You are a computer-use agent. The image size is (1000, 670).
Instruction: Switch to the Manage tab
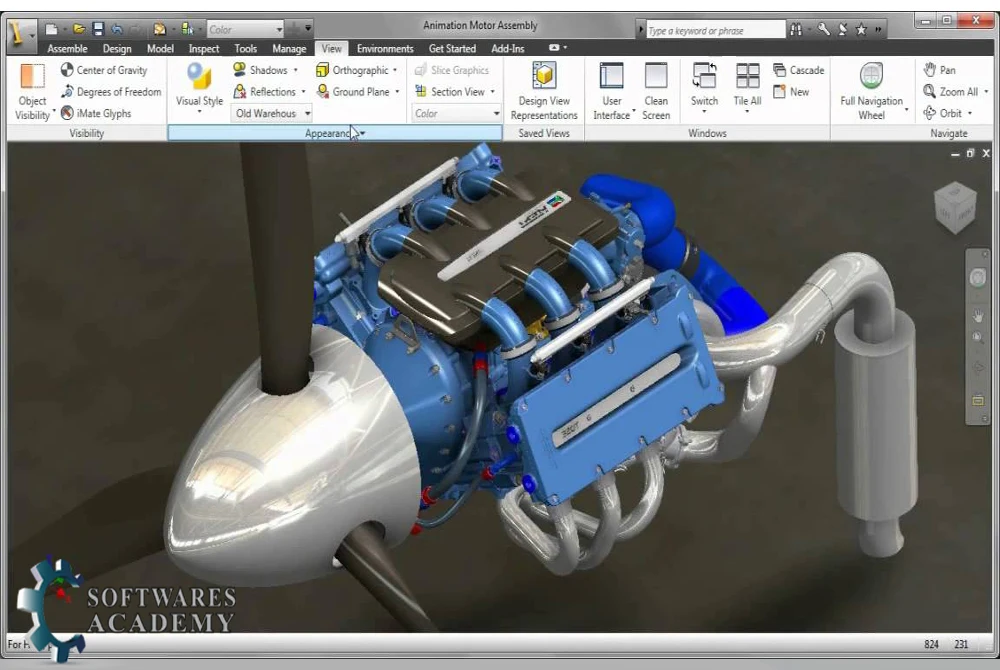pyautogui.click(x=289, y=48)
